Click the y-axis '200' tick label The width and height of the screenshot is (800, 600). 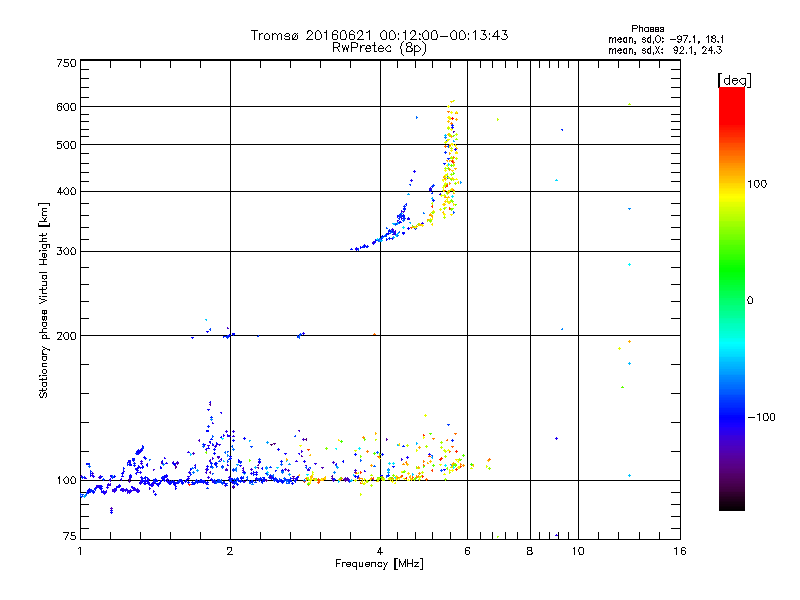tap(66, 336)
